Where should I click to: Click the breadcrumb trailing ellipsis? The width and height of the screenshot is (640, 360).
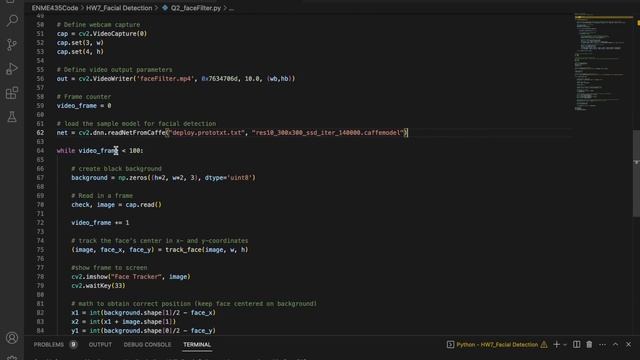coord(231,8)
